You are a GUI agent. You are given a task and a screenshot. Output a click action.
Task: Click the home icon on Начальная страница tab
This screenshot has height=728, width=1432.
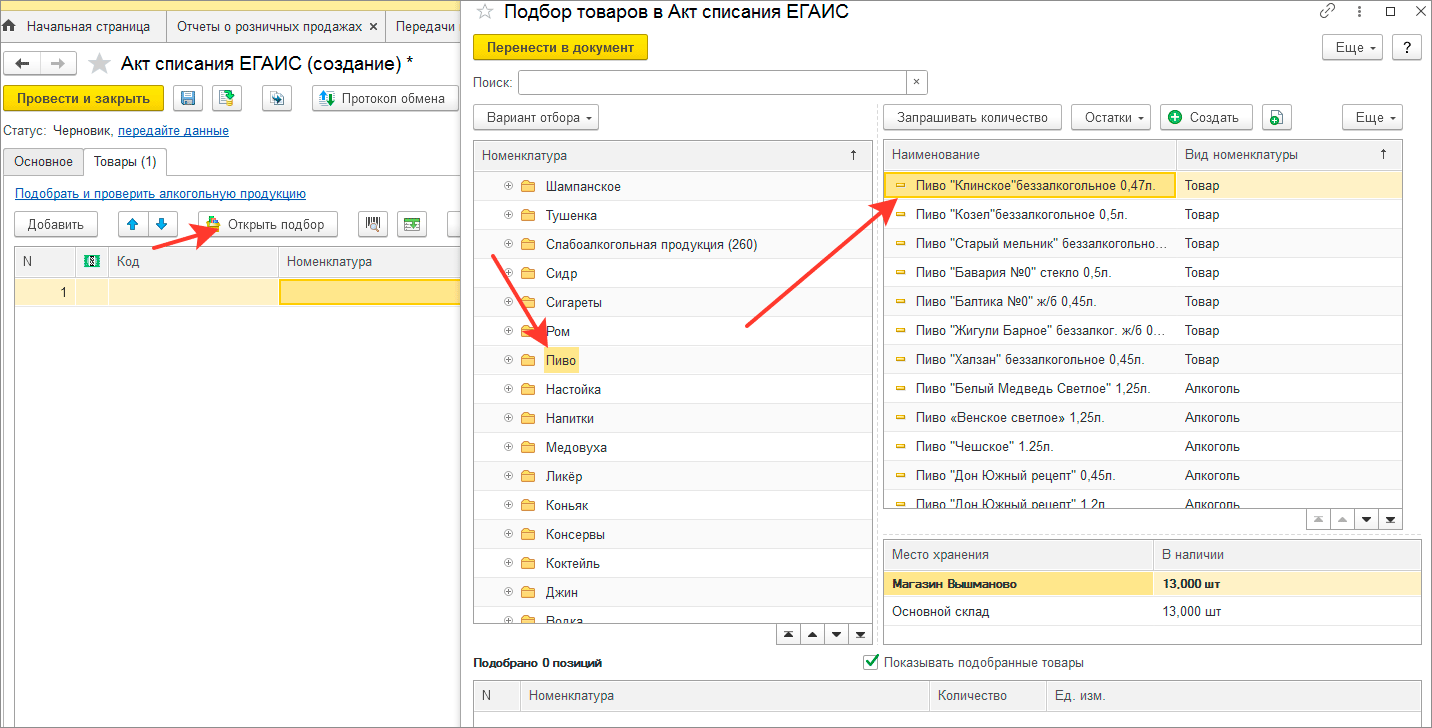[x=10, y=26]
